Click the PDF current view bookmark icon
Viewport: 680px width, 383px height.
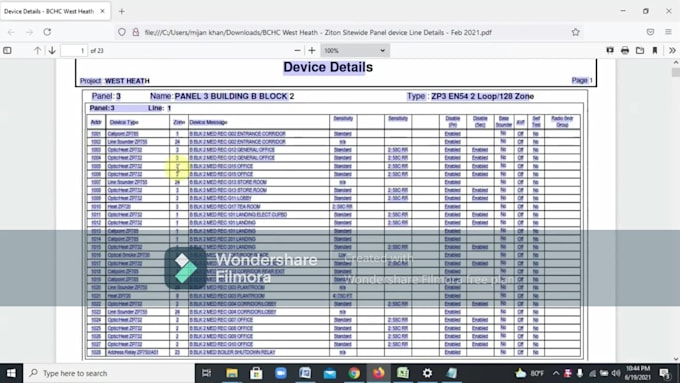655,51
